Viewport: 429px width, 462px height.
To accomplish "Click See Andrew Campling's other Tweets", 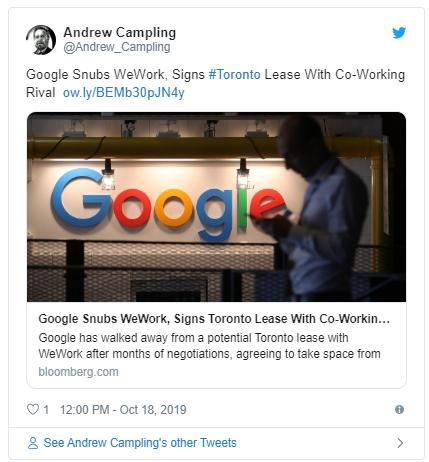I will (x=140, y=443).
